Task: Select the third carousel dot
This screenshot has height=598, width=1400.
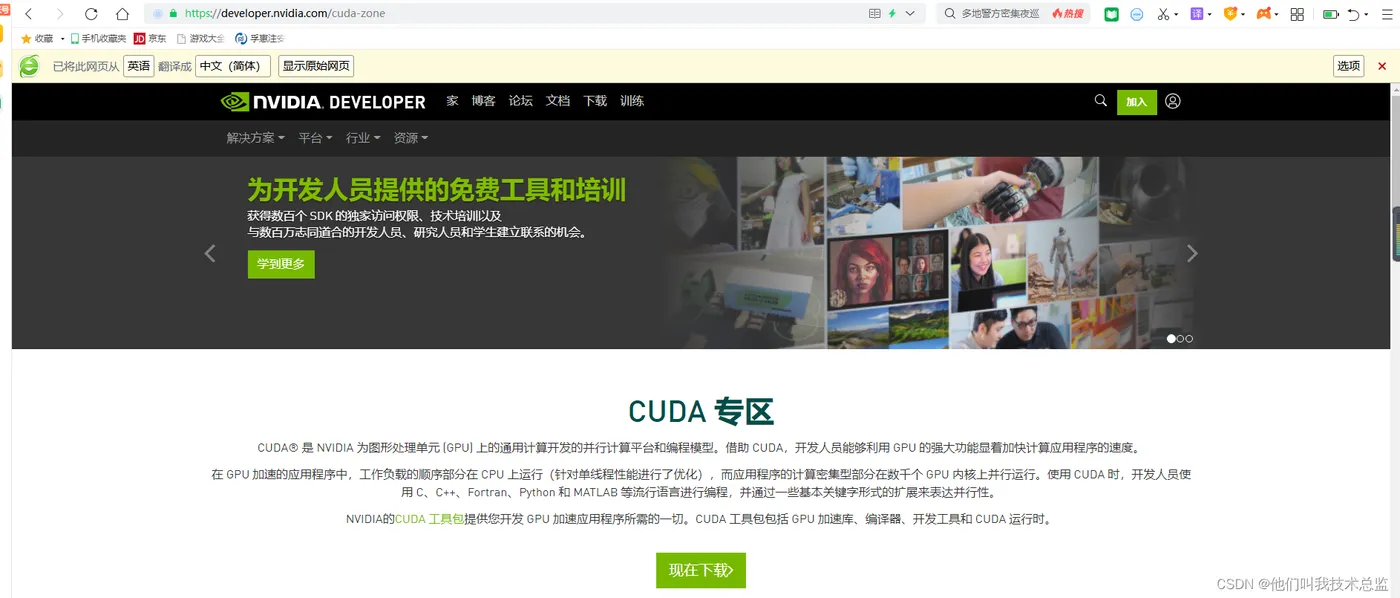Action: click(1189, 339)
